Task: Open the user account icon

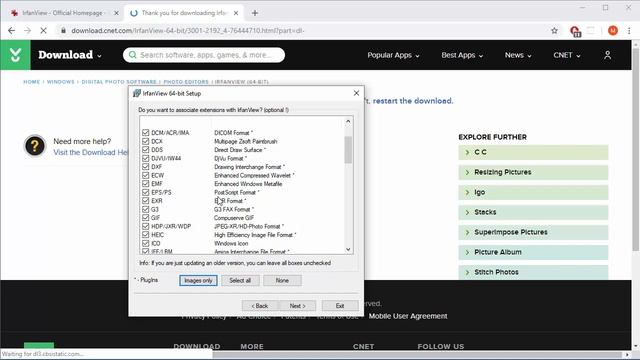Action: pos(607,55)
